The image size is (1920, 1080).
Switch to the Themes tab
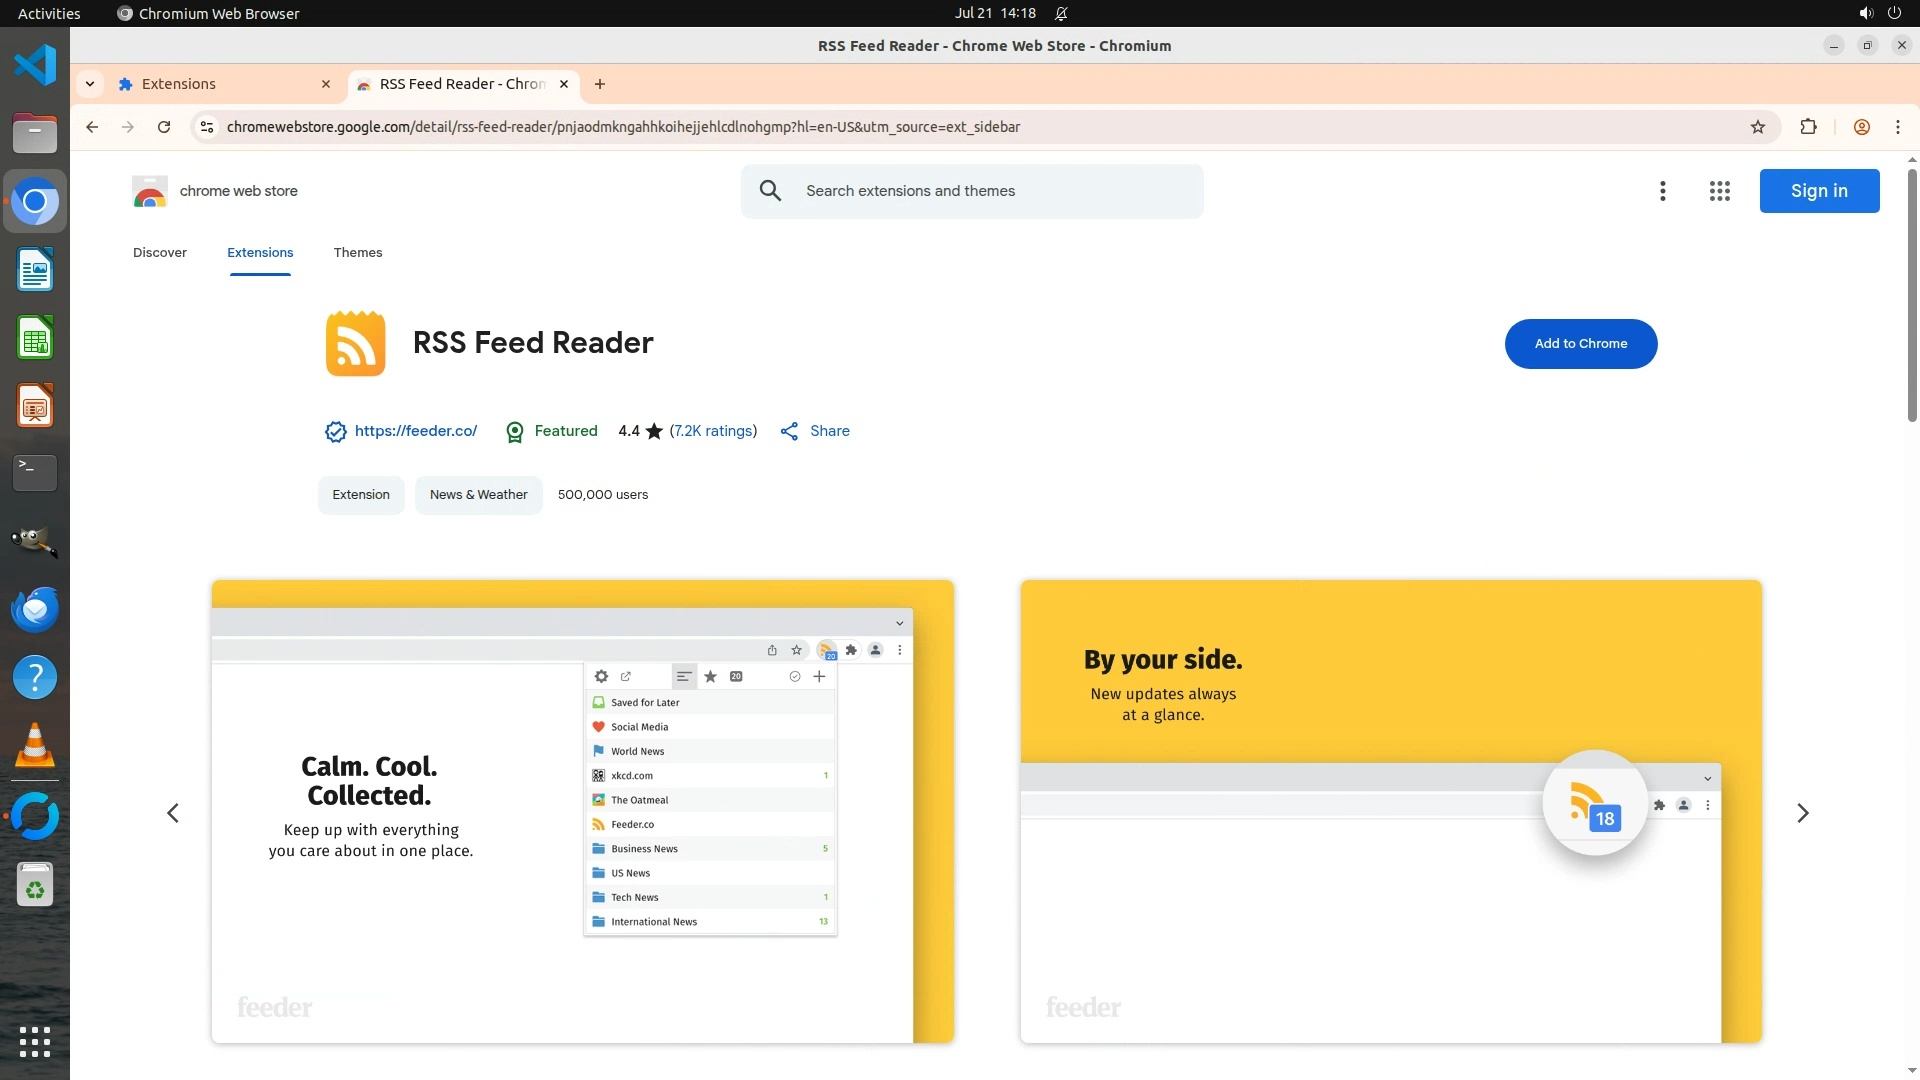(x=357, y=253)
